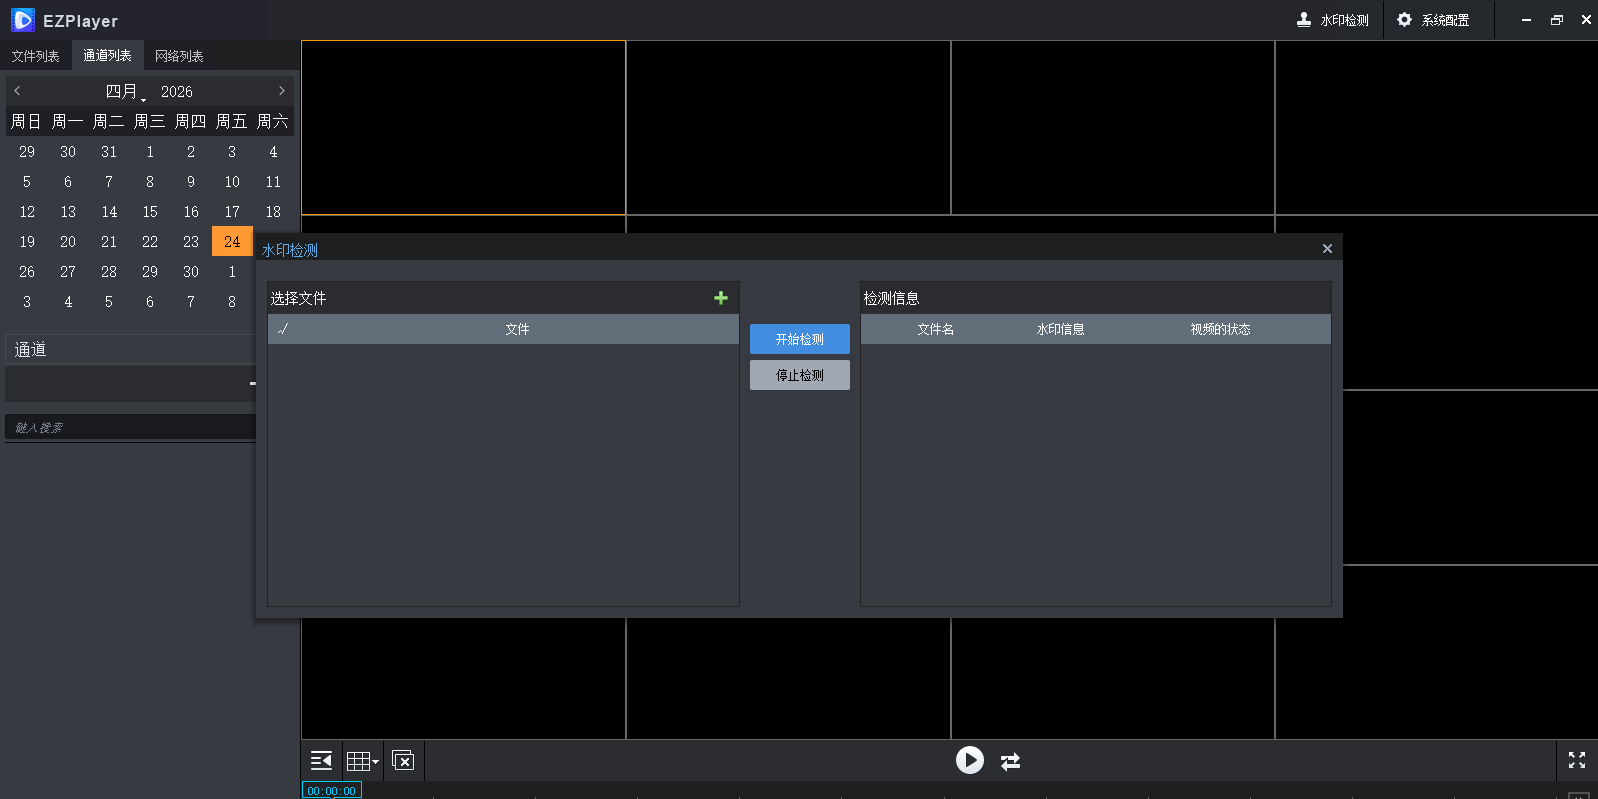The width and height of the screenshot is (1598, 799).
Task: Switch to the 网络列表 tab
Action: tap(179, 56)
